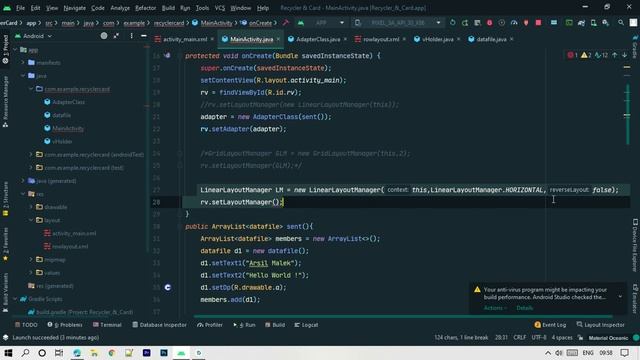Close the MainActivity.java tab

tap(278, 39)
